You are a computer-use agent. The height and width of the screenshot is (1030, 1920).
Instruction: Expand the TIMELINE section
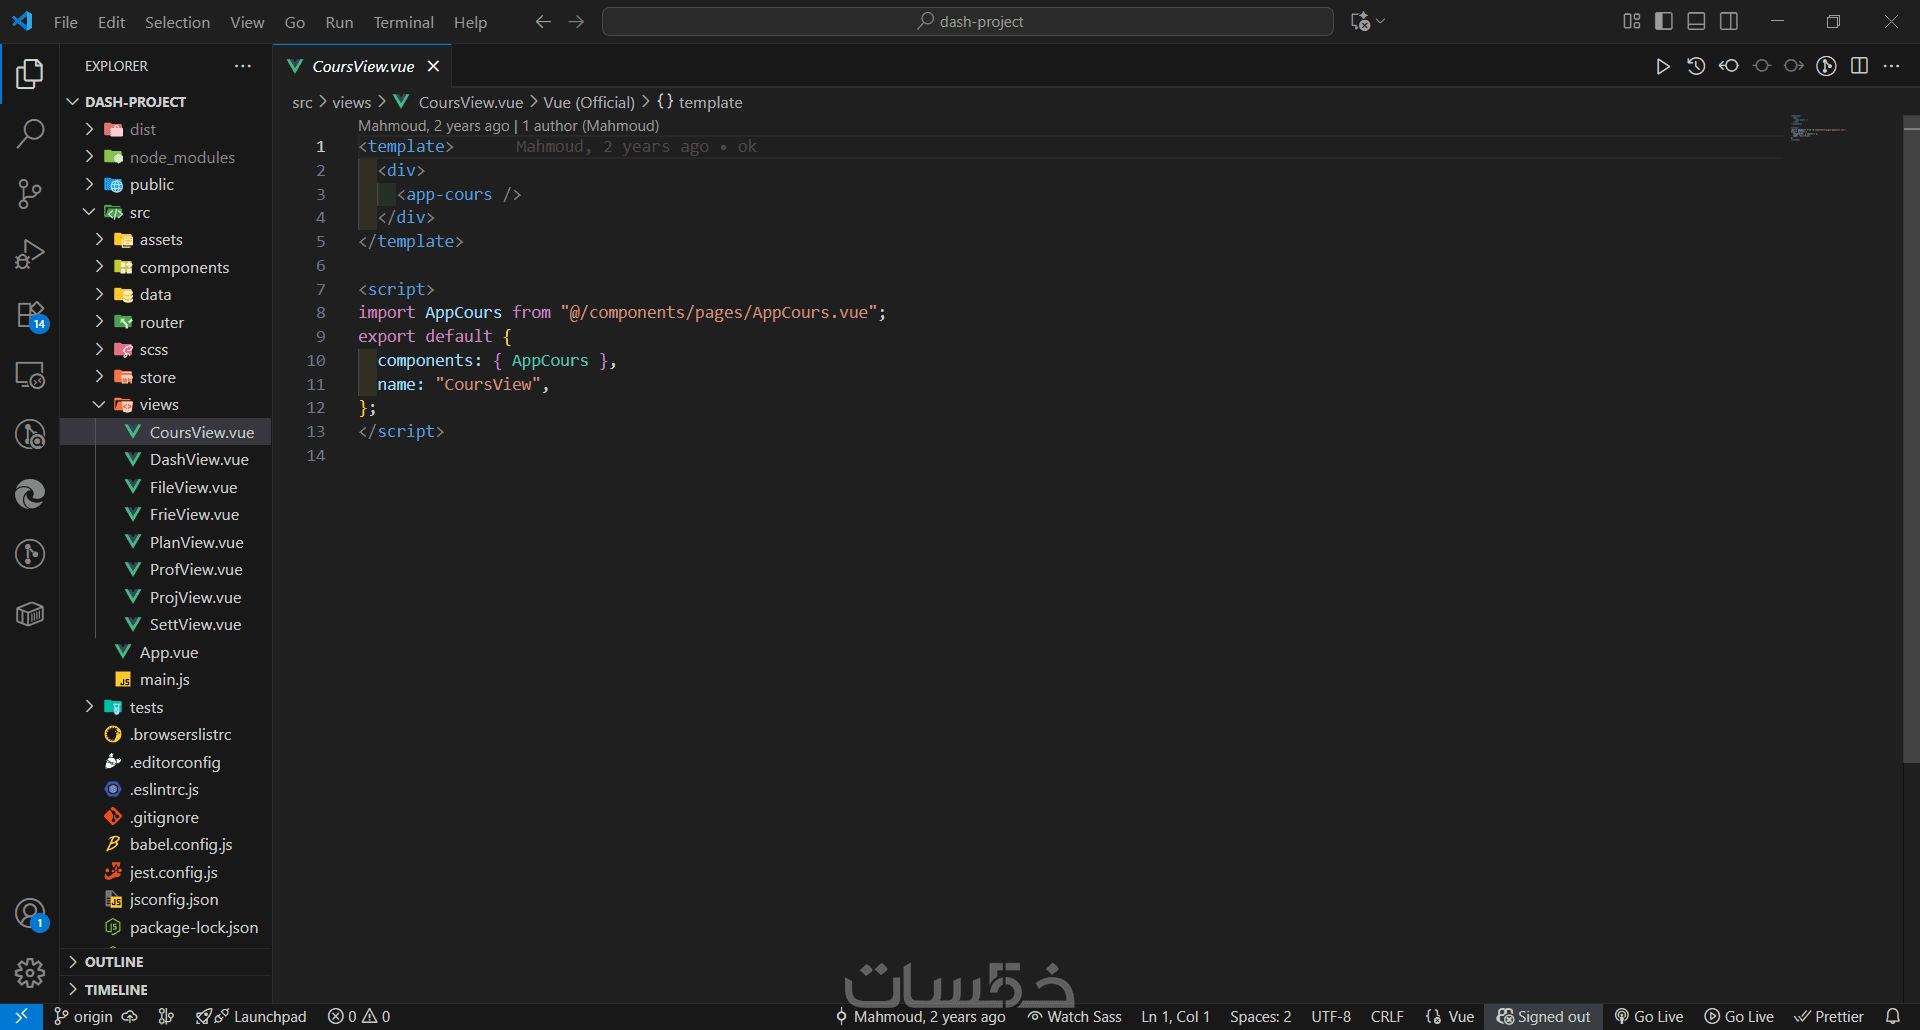pos(166,990)
